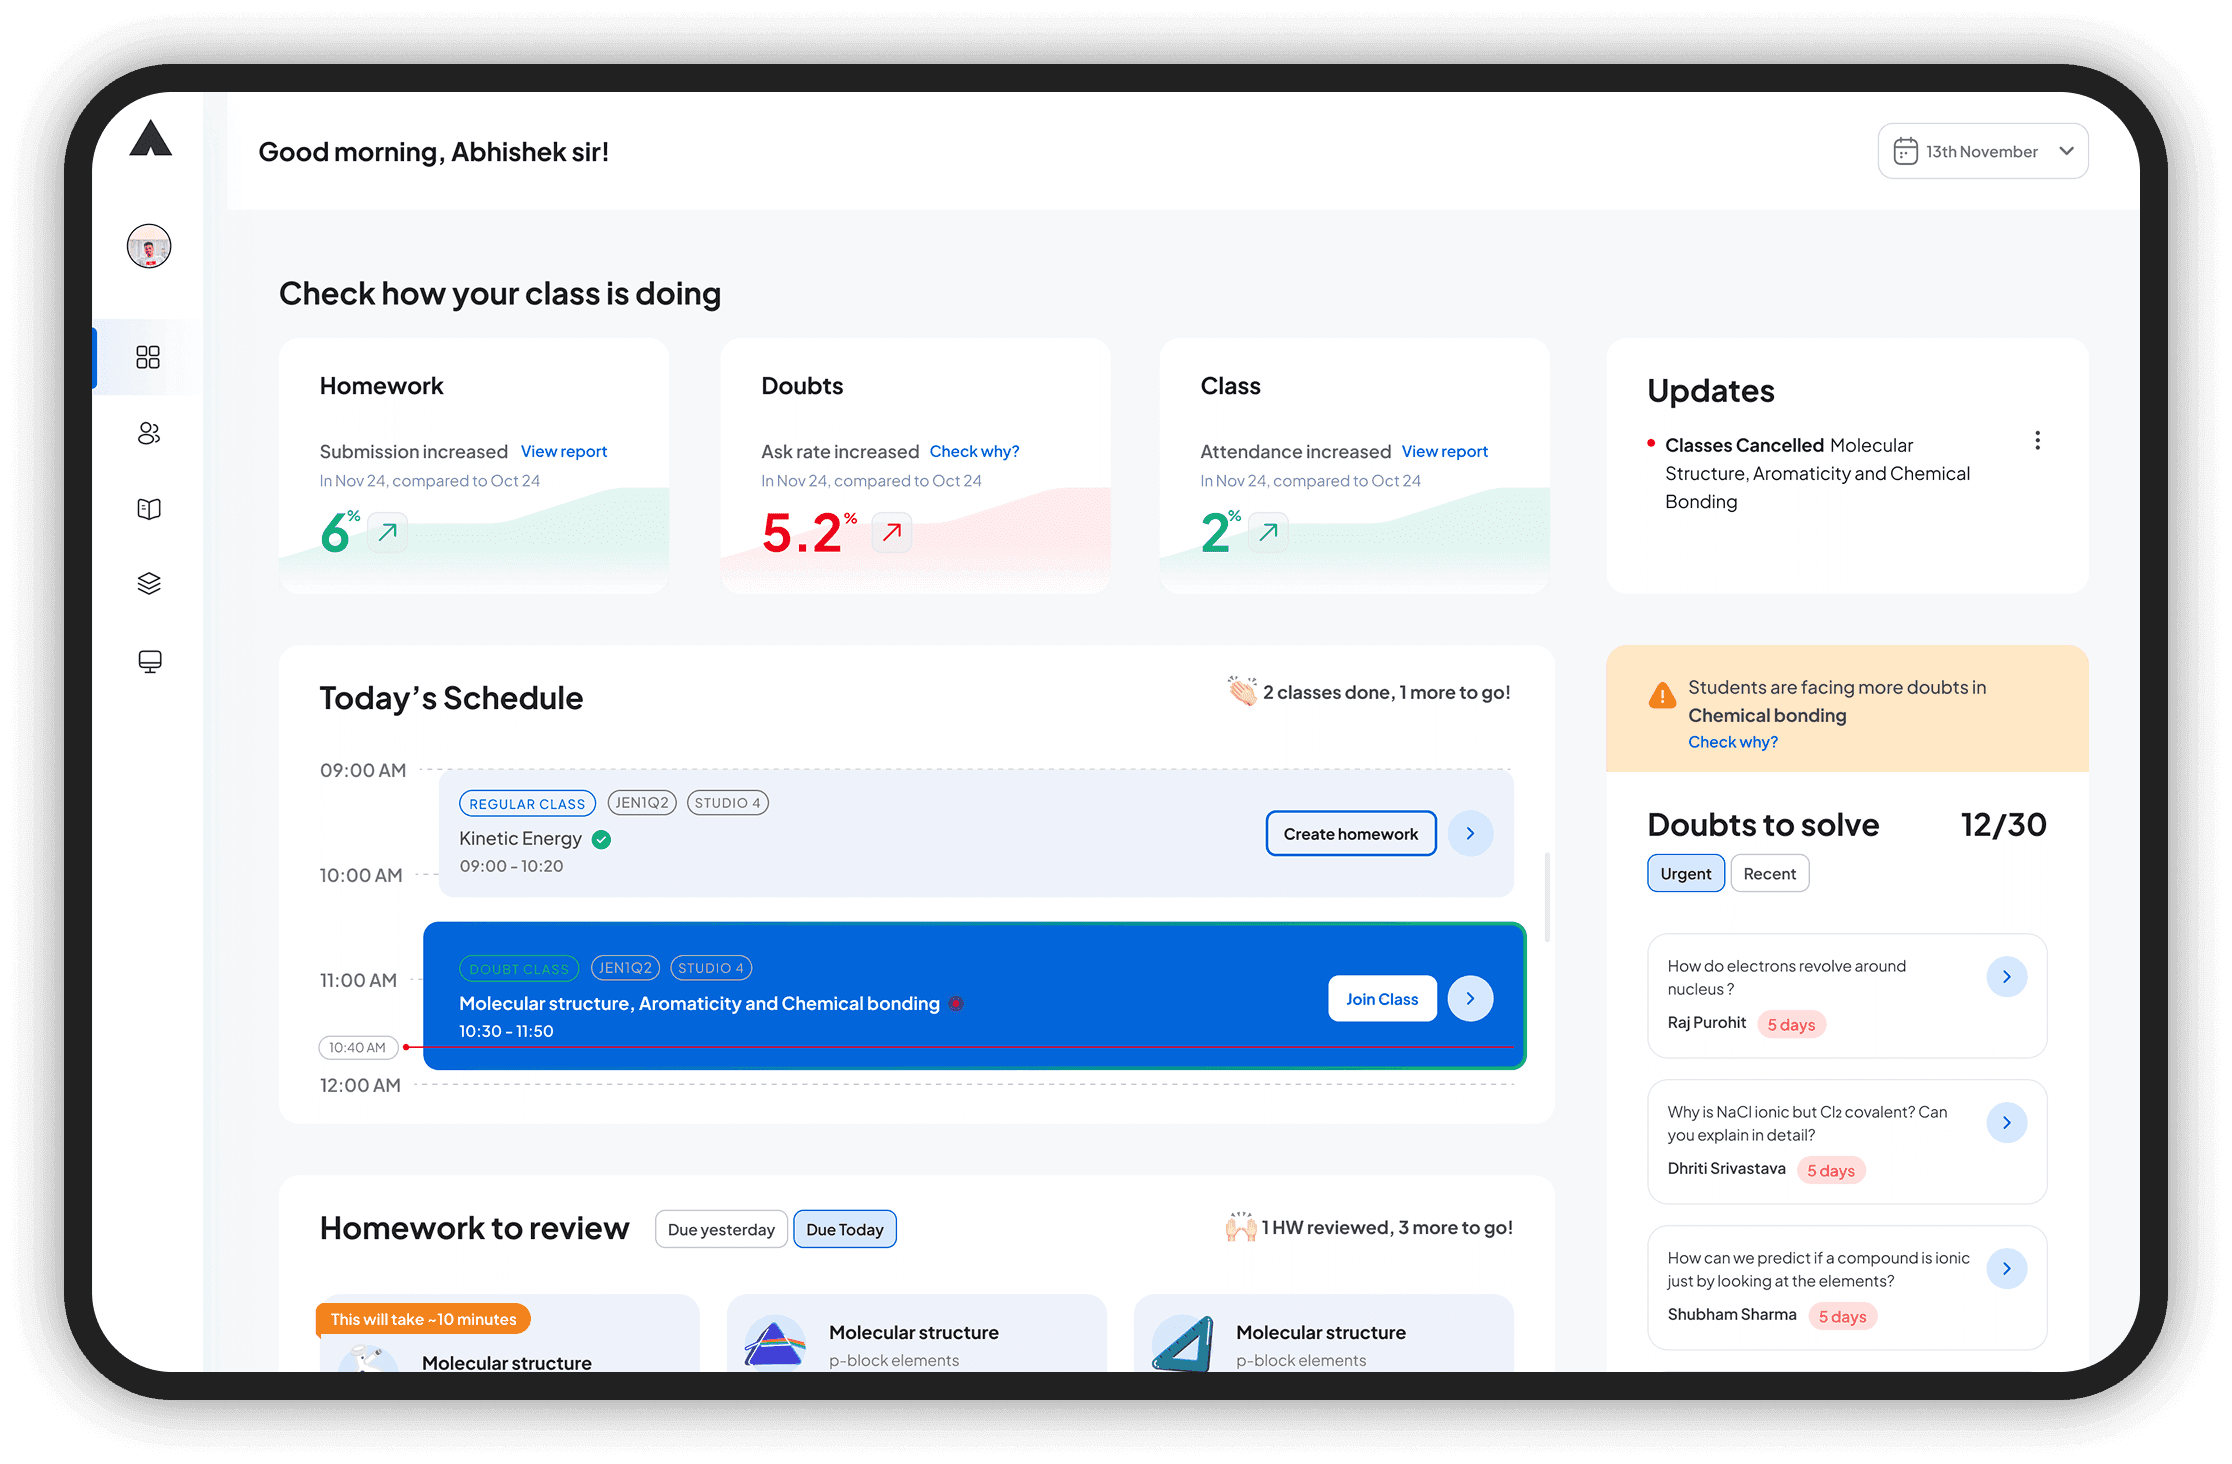Click the monitor screen icon in sidebar
The height and width of the screenshot is (1464, 2232).
(x=149, y=661)
